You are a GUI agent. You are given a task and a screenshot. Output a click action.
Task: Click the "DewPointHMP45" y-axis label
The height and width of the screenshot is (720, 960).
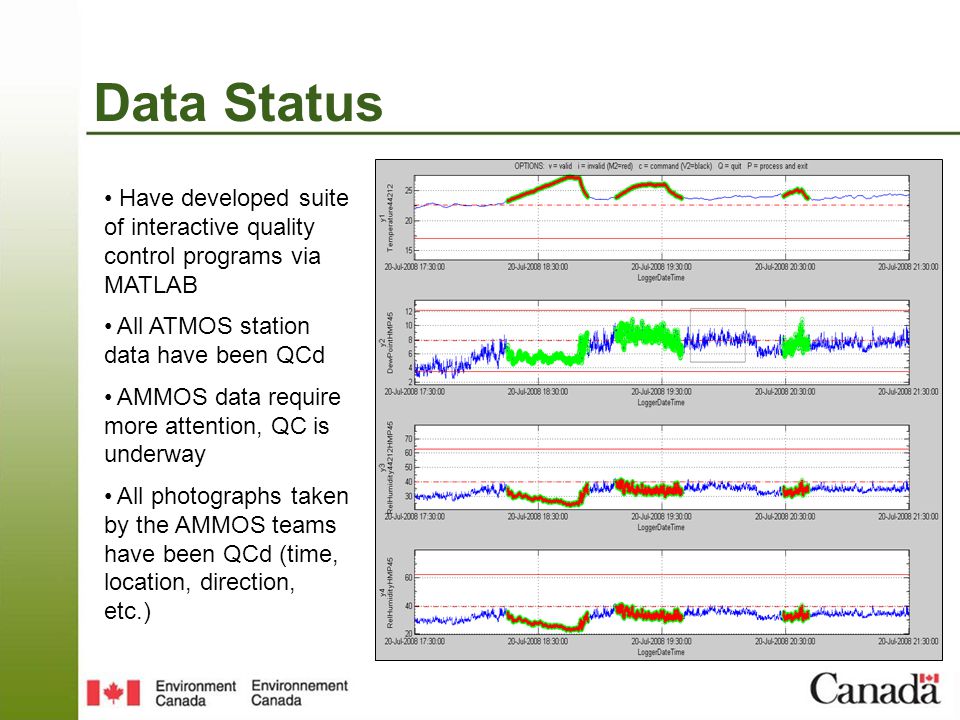click(389, 342)
